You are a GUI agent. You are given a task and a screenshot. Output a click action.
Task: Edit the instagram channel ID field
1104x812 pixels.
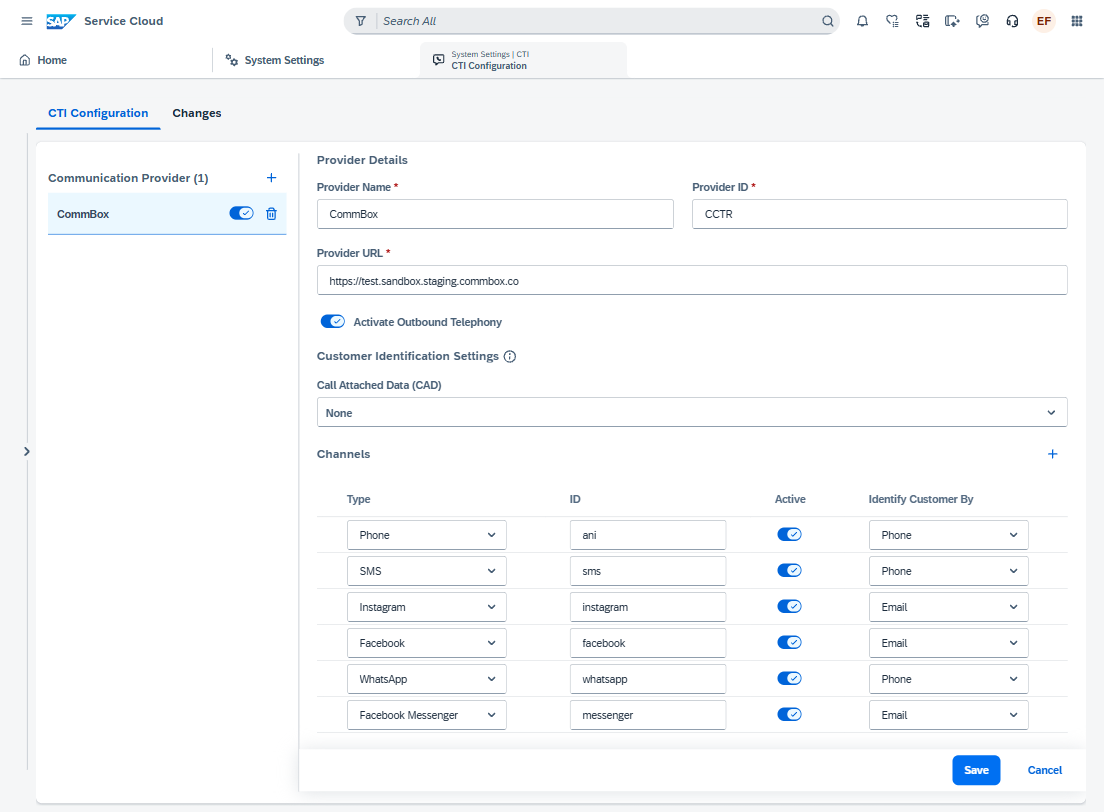click(x=648, y=607)
